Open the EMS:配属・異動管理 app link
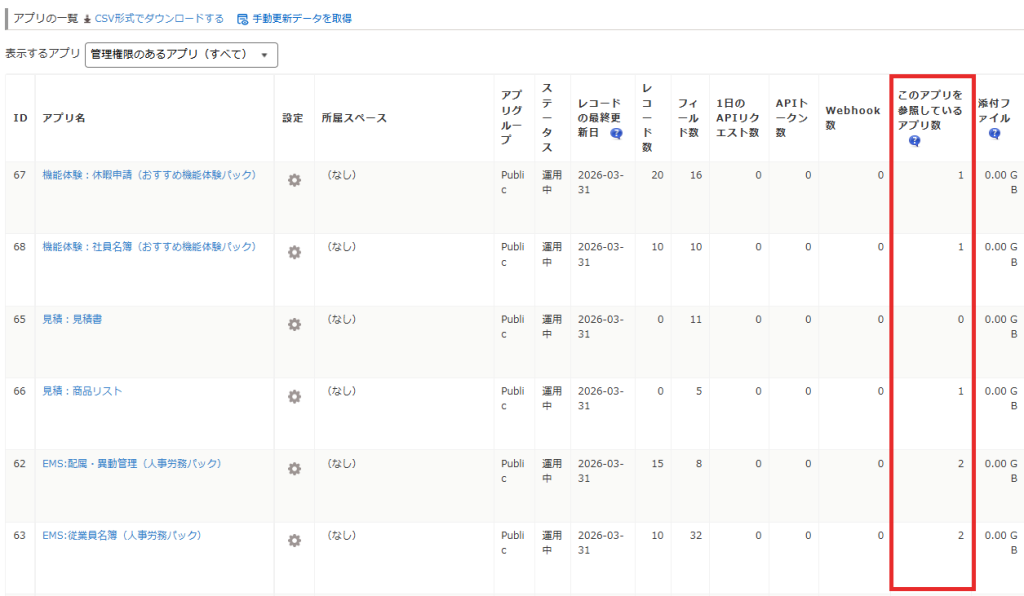 [x=131, y=463]
